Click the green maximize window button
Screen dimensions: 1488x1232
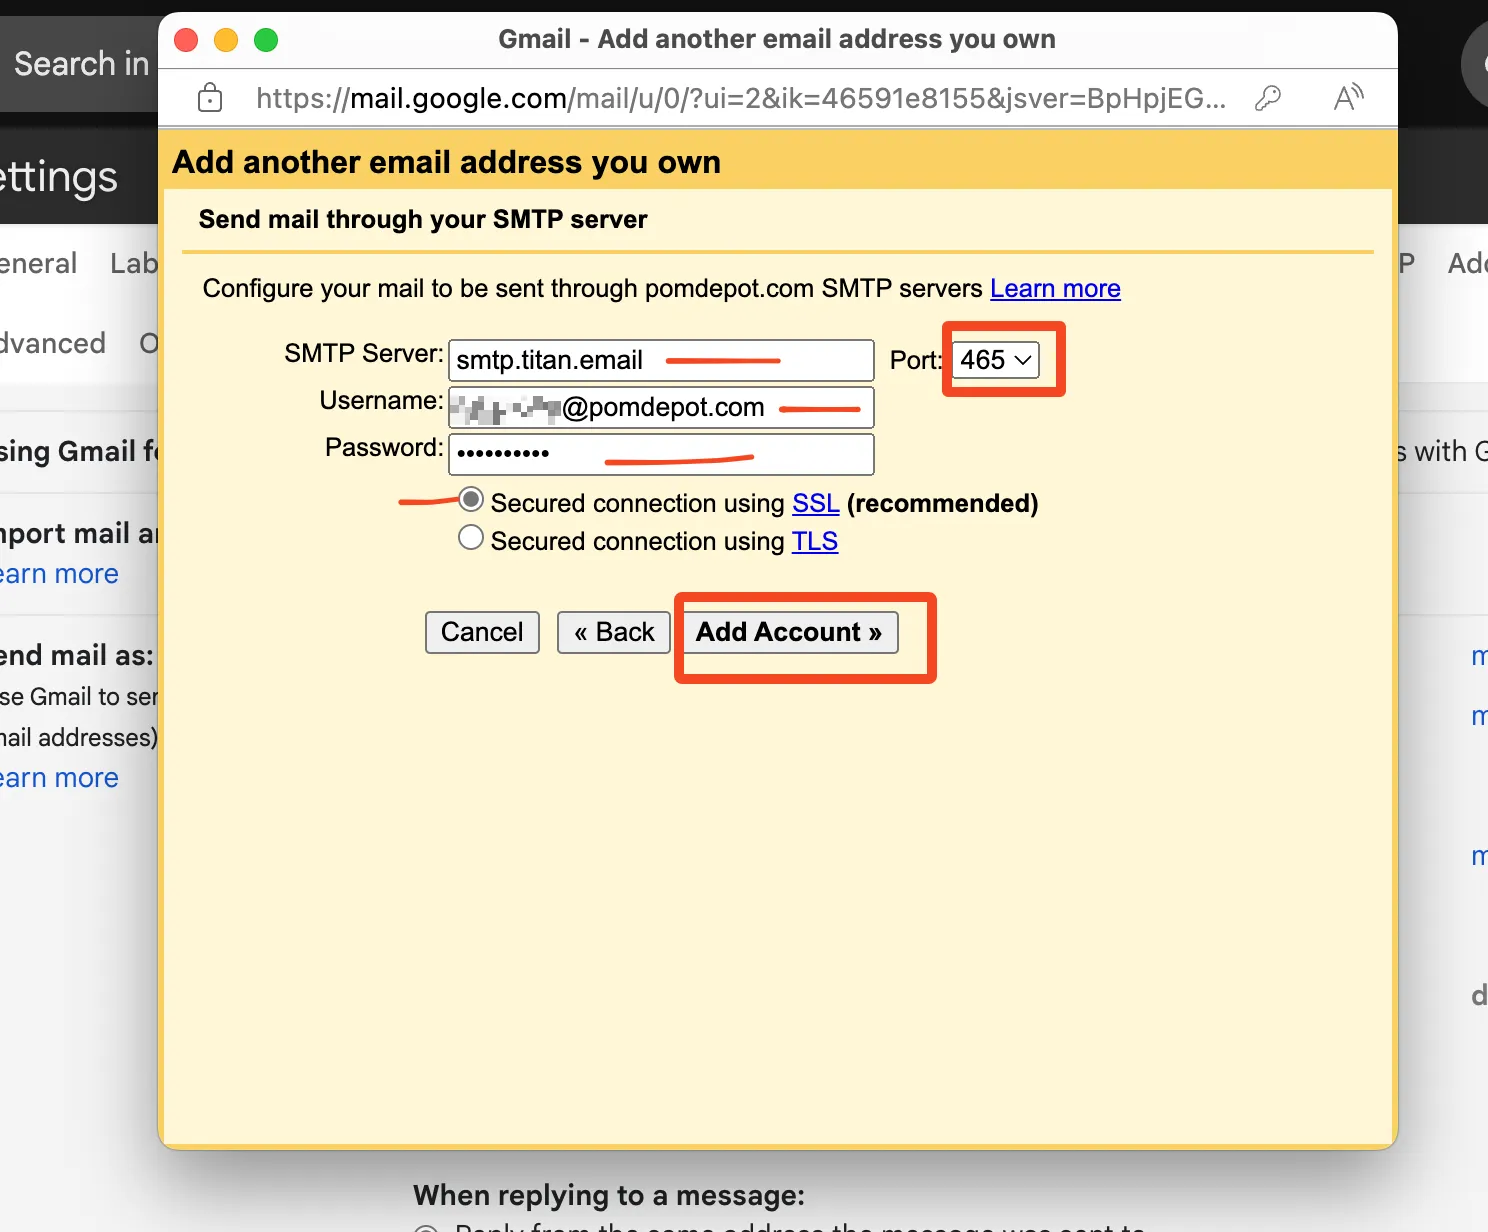point(266,40)
